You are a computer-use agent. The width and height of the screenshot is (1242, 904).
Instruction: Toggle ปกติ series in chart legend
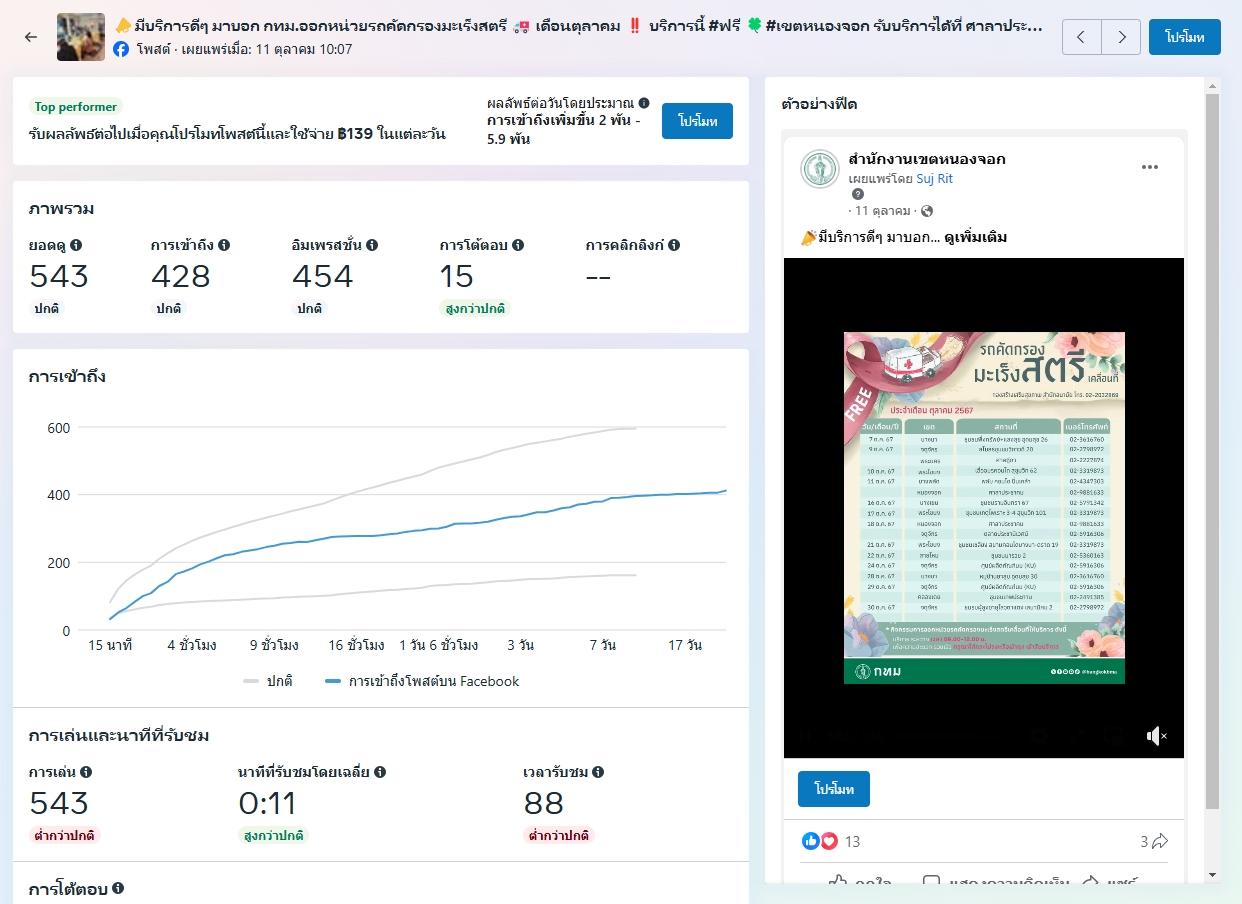[x=268, y=681]
